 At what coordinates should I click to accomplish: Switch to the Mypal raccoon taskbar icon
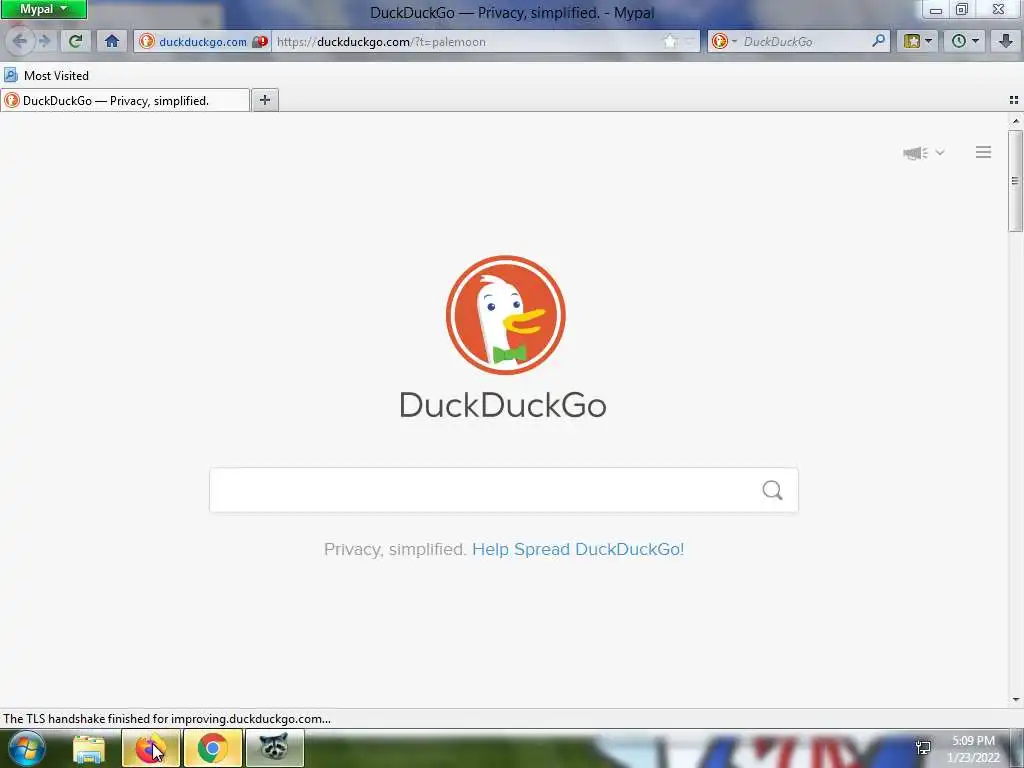pos(274,748)
